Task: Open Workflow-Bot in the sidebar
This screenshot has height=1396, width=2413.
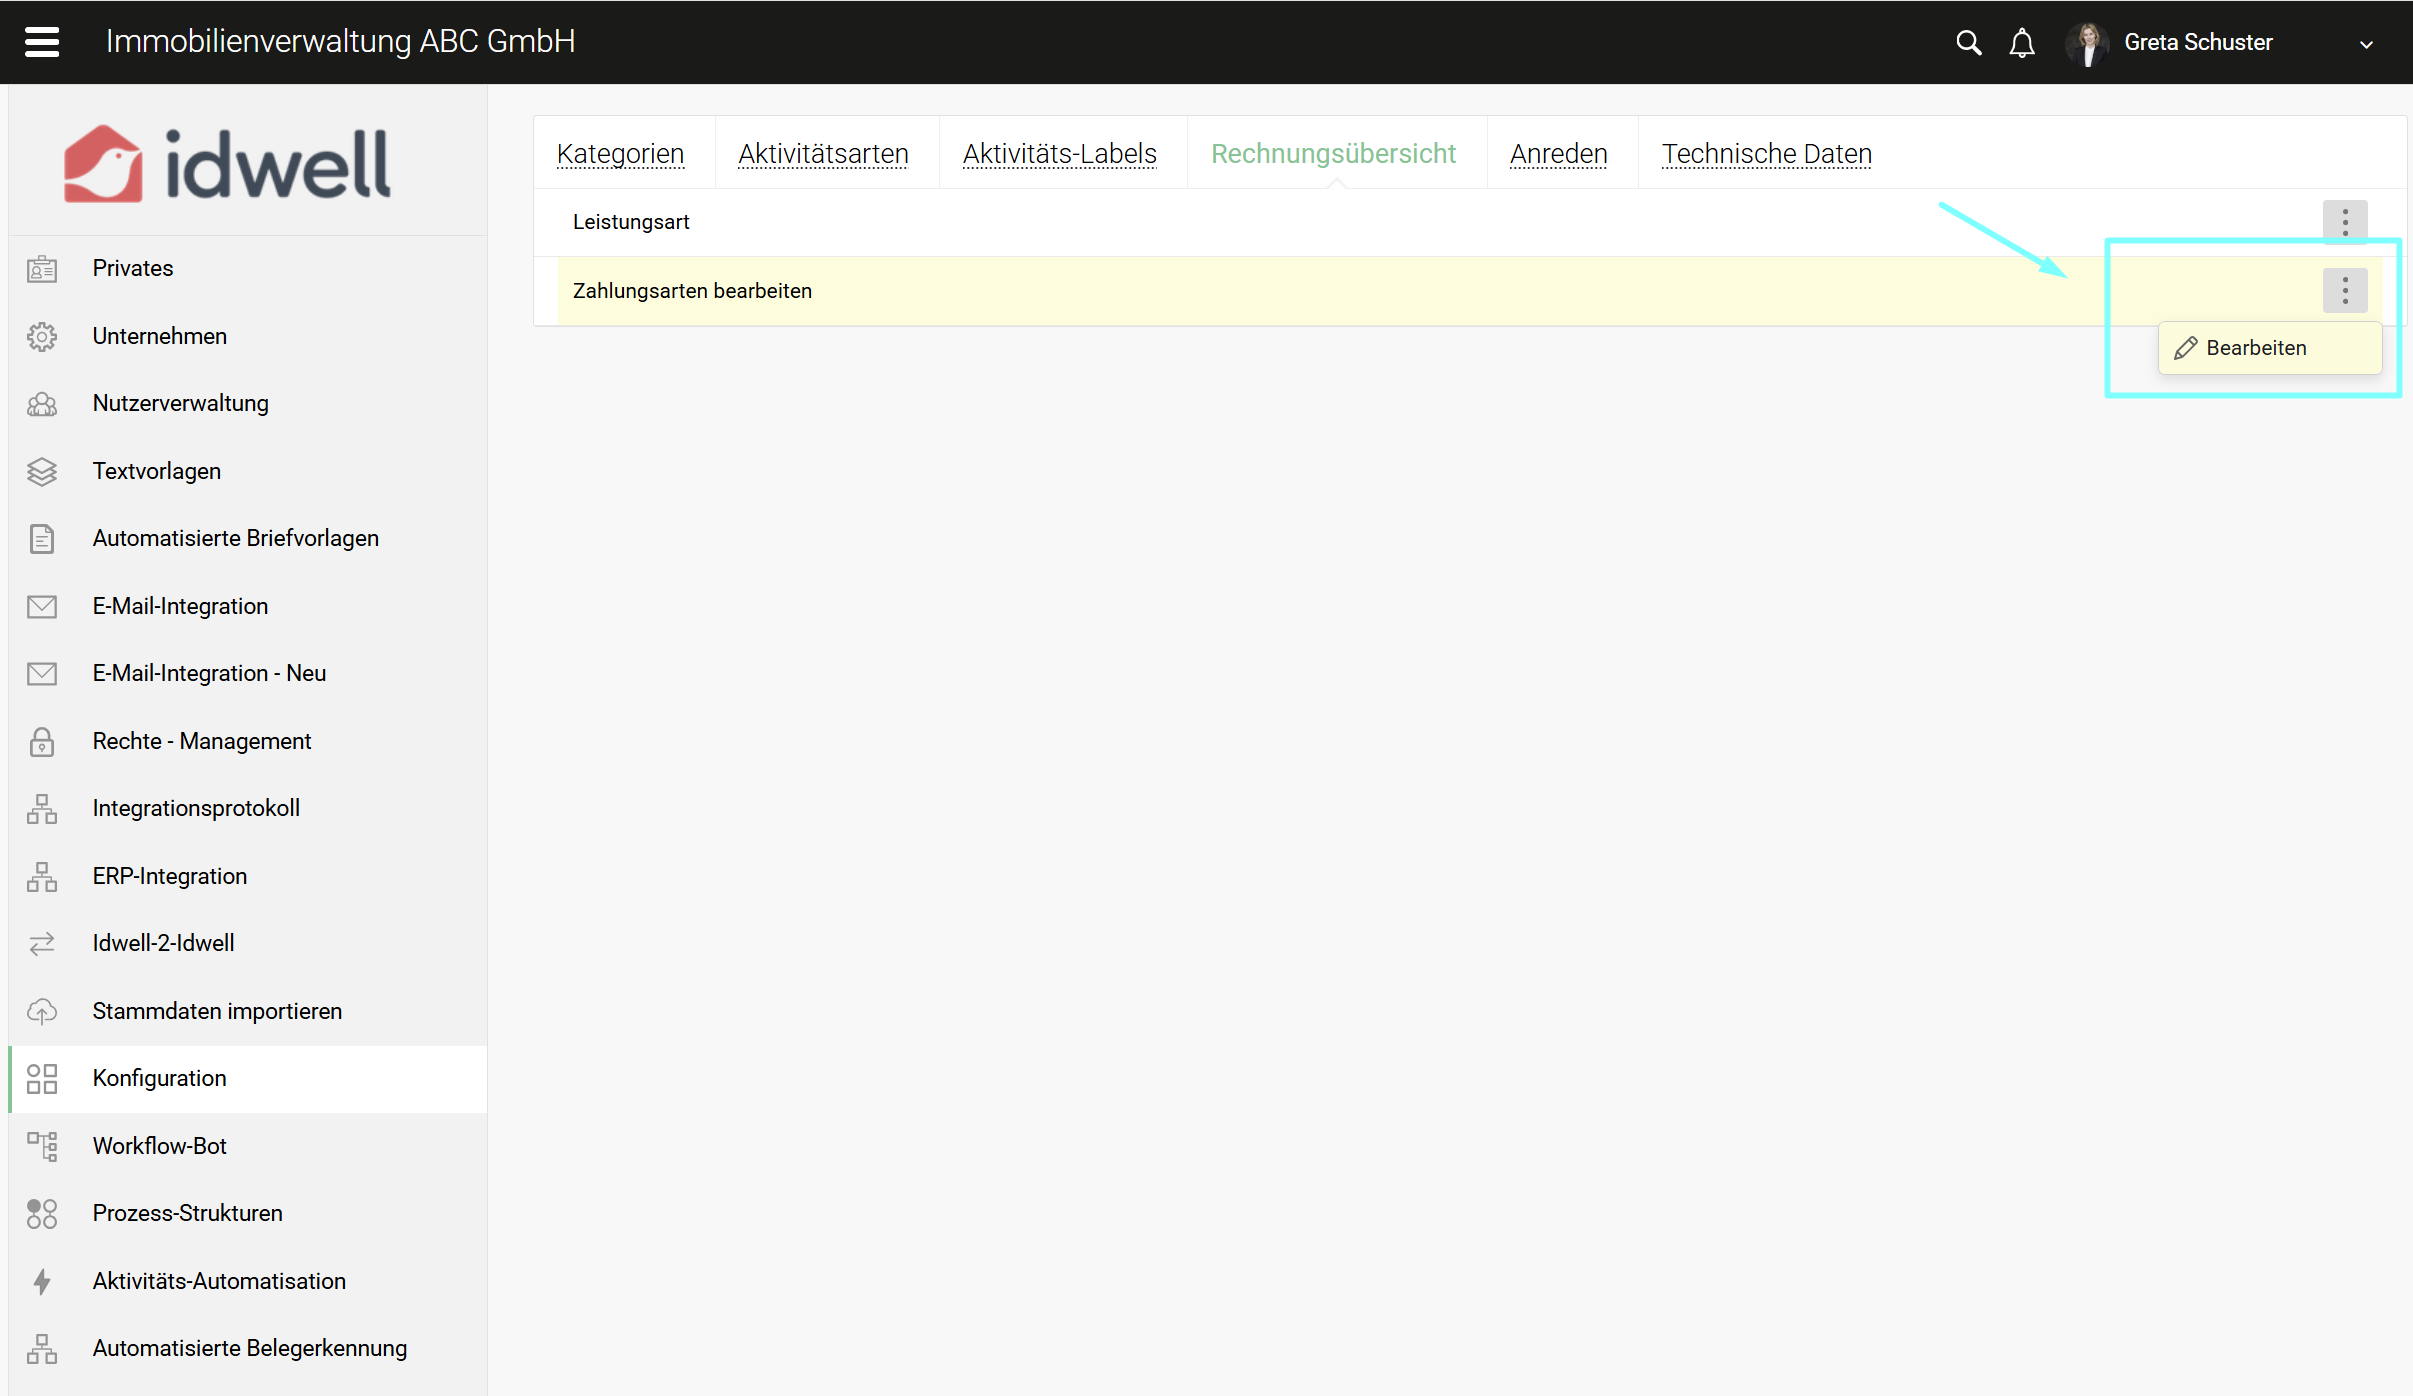Action: 160,1146
